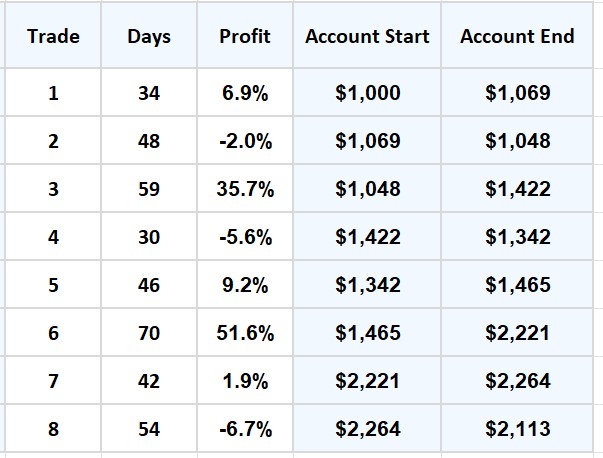The image size is (603, 458).
Task: Click the -5.6% profit cell
Action: [x=245, y=237]
